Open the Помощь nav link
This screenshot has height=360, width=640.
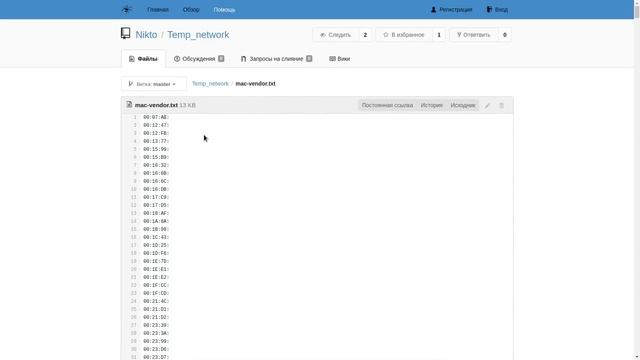point(224,9)
